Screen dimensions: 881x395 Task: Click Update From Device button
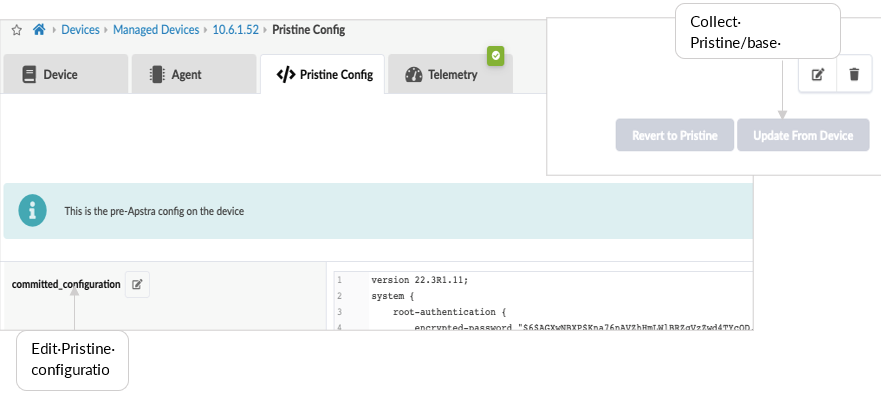coord(803,135)
